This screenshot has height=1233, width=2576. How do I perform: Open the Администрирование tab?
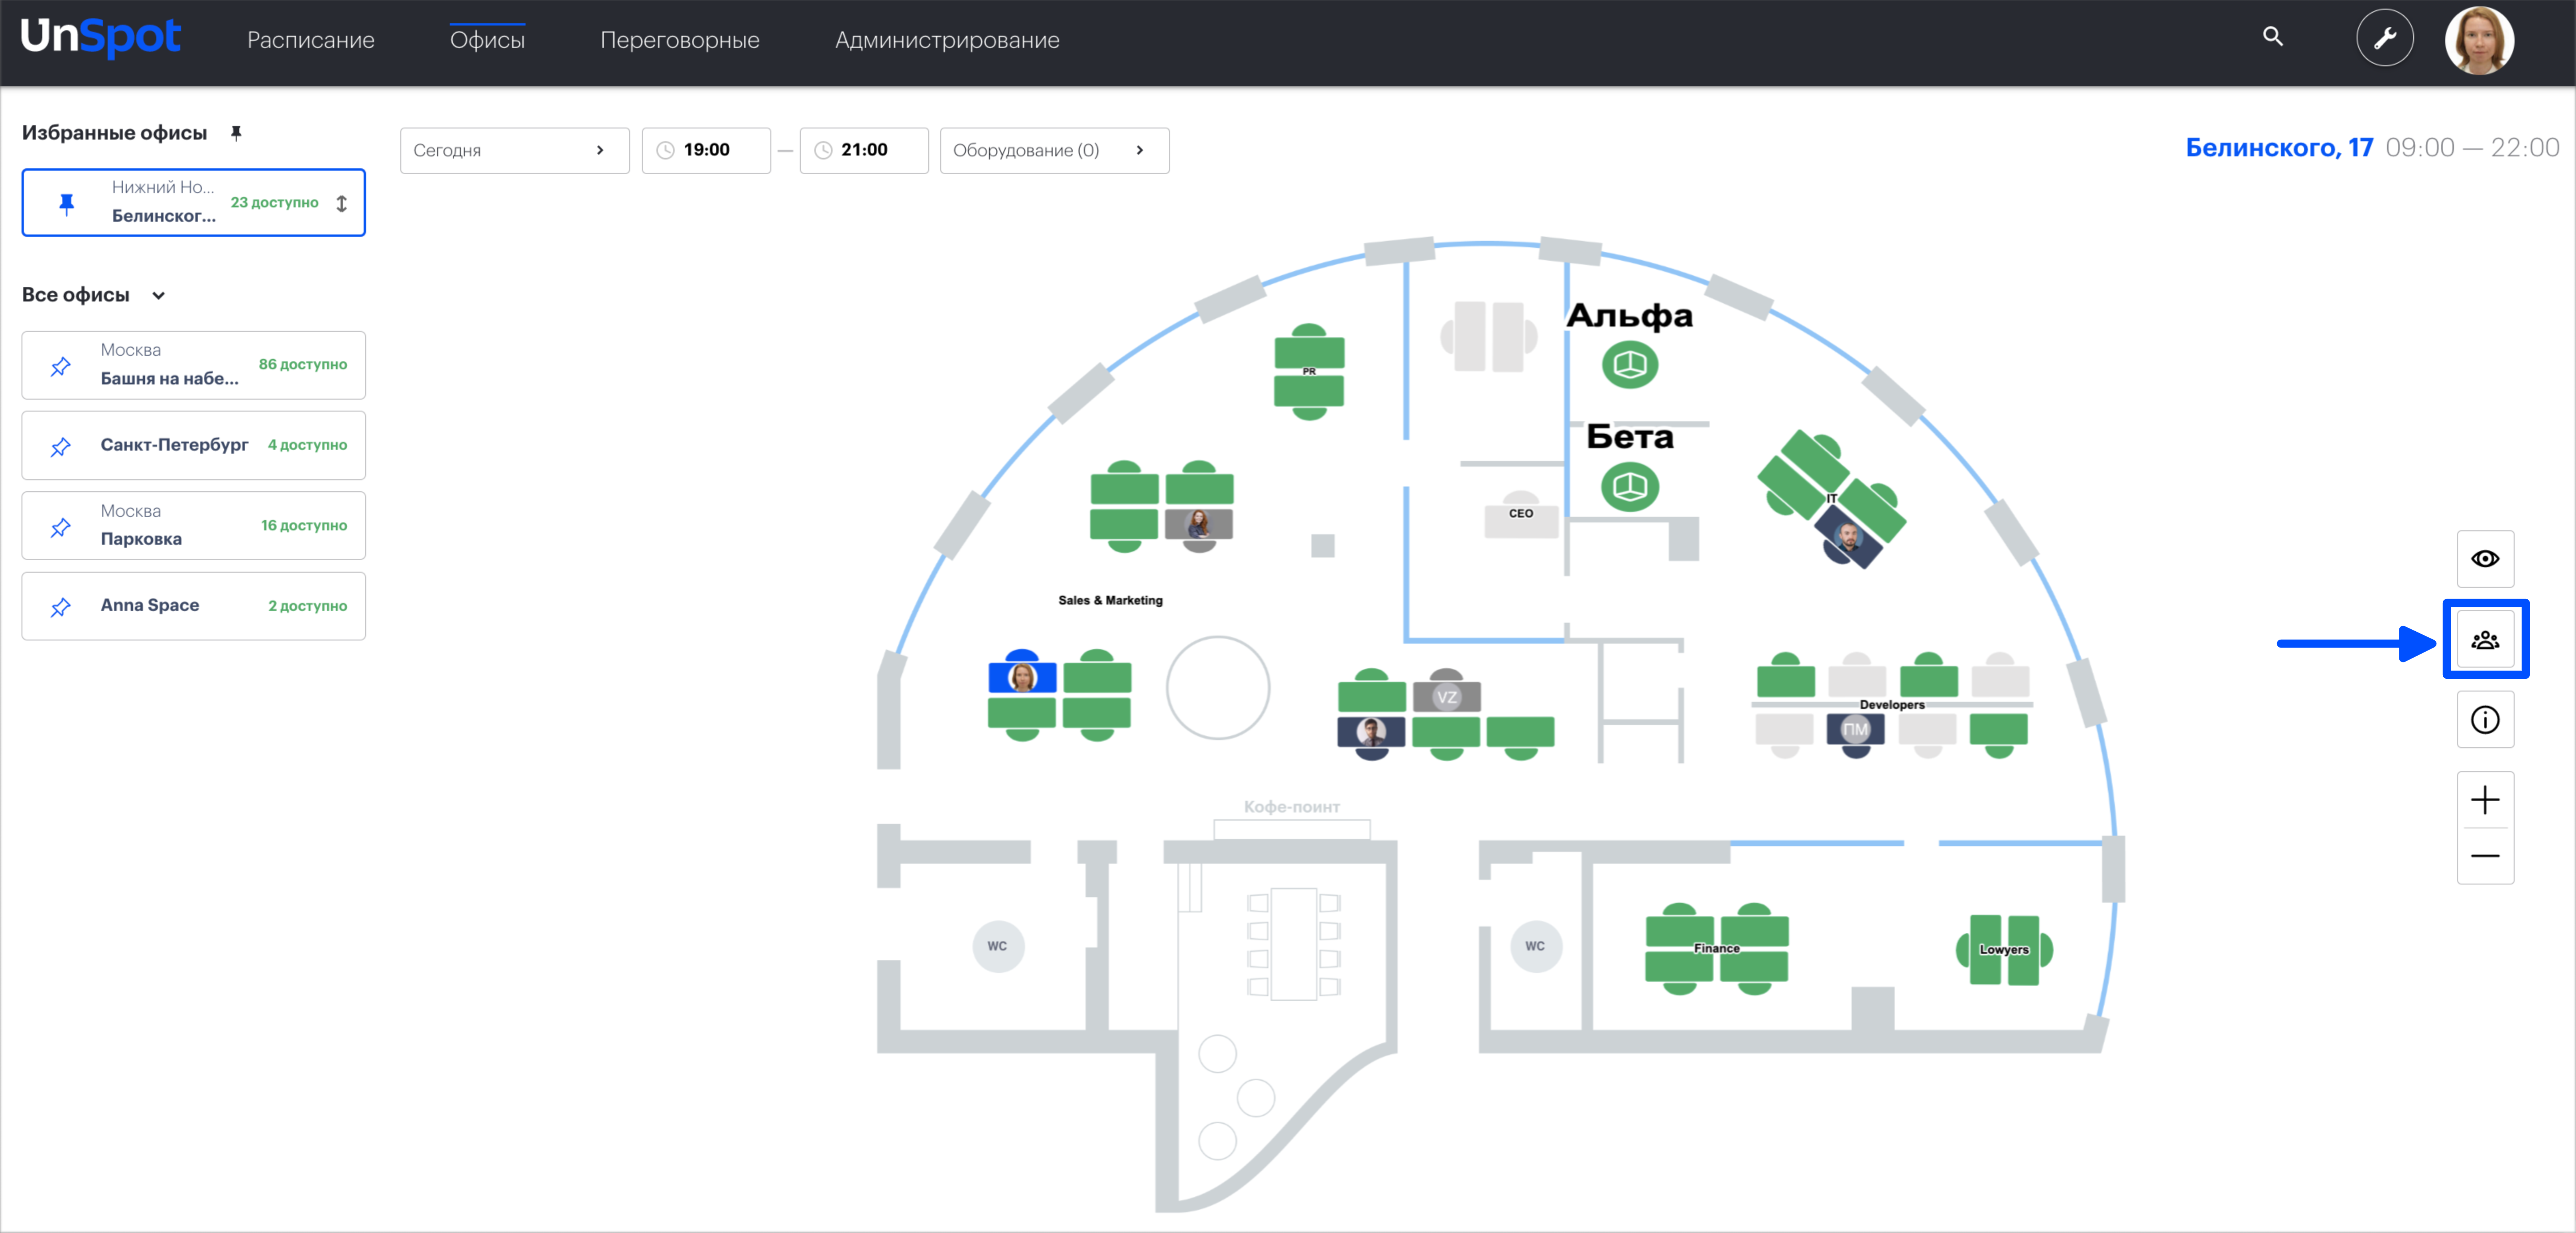947,40
